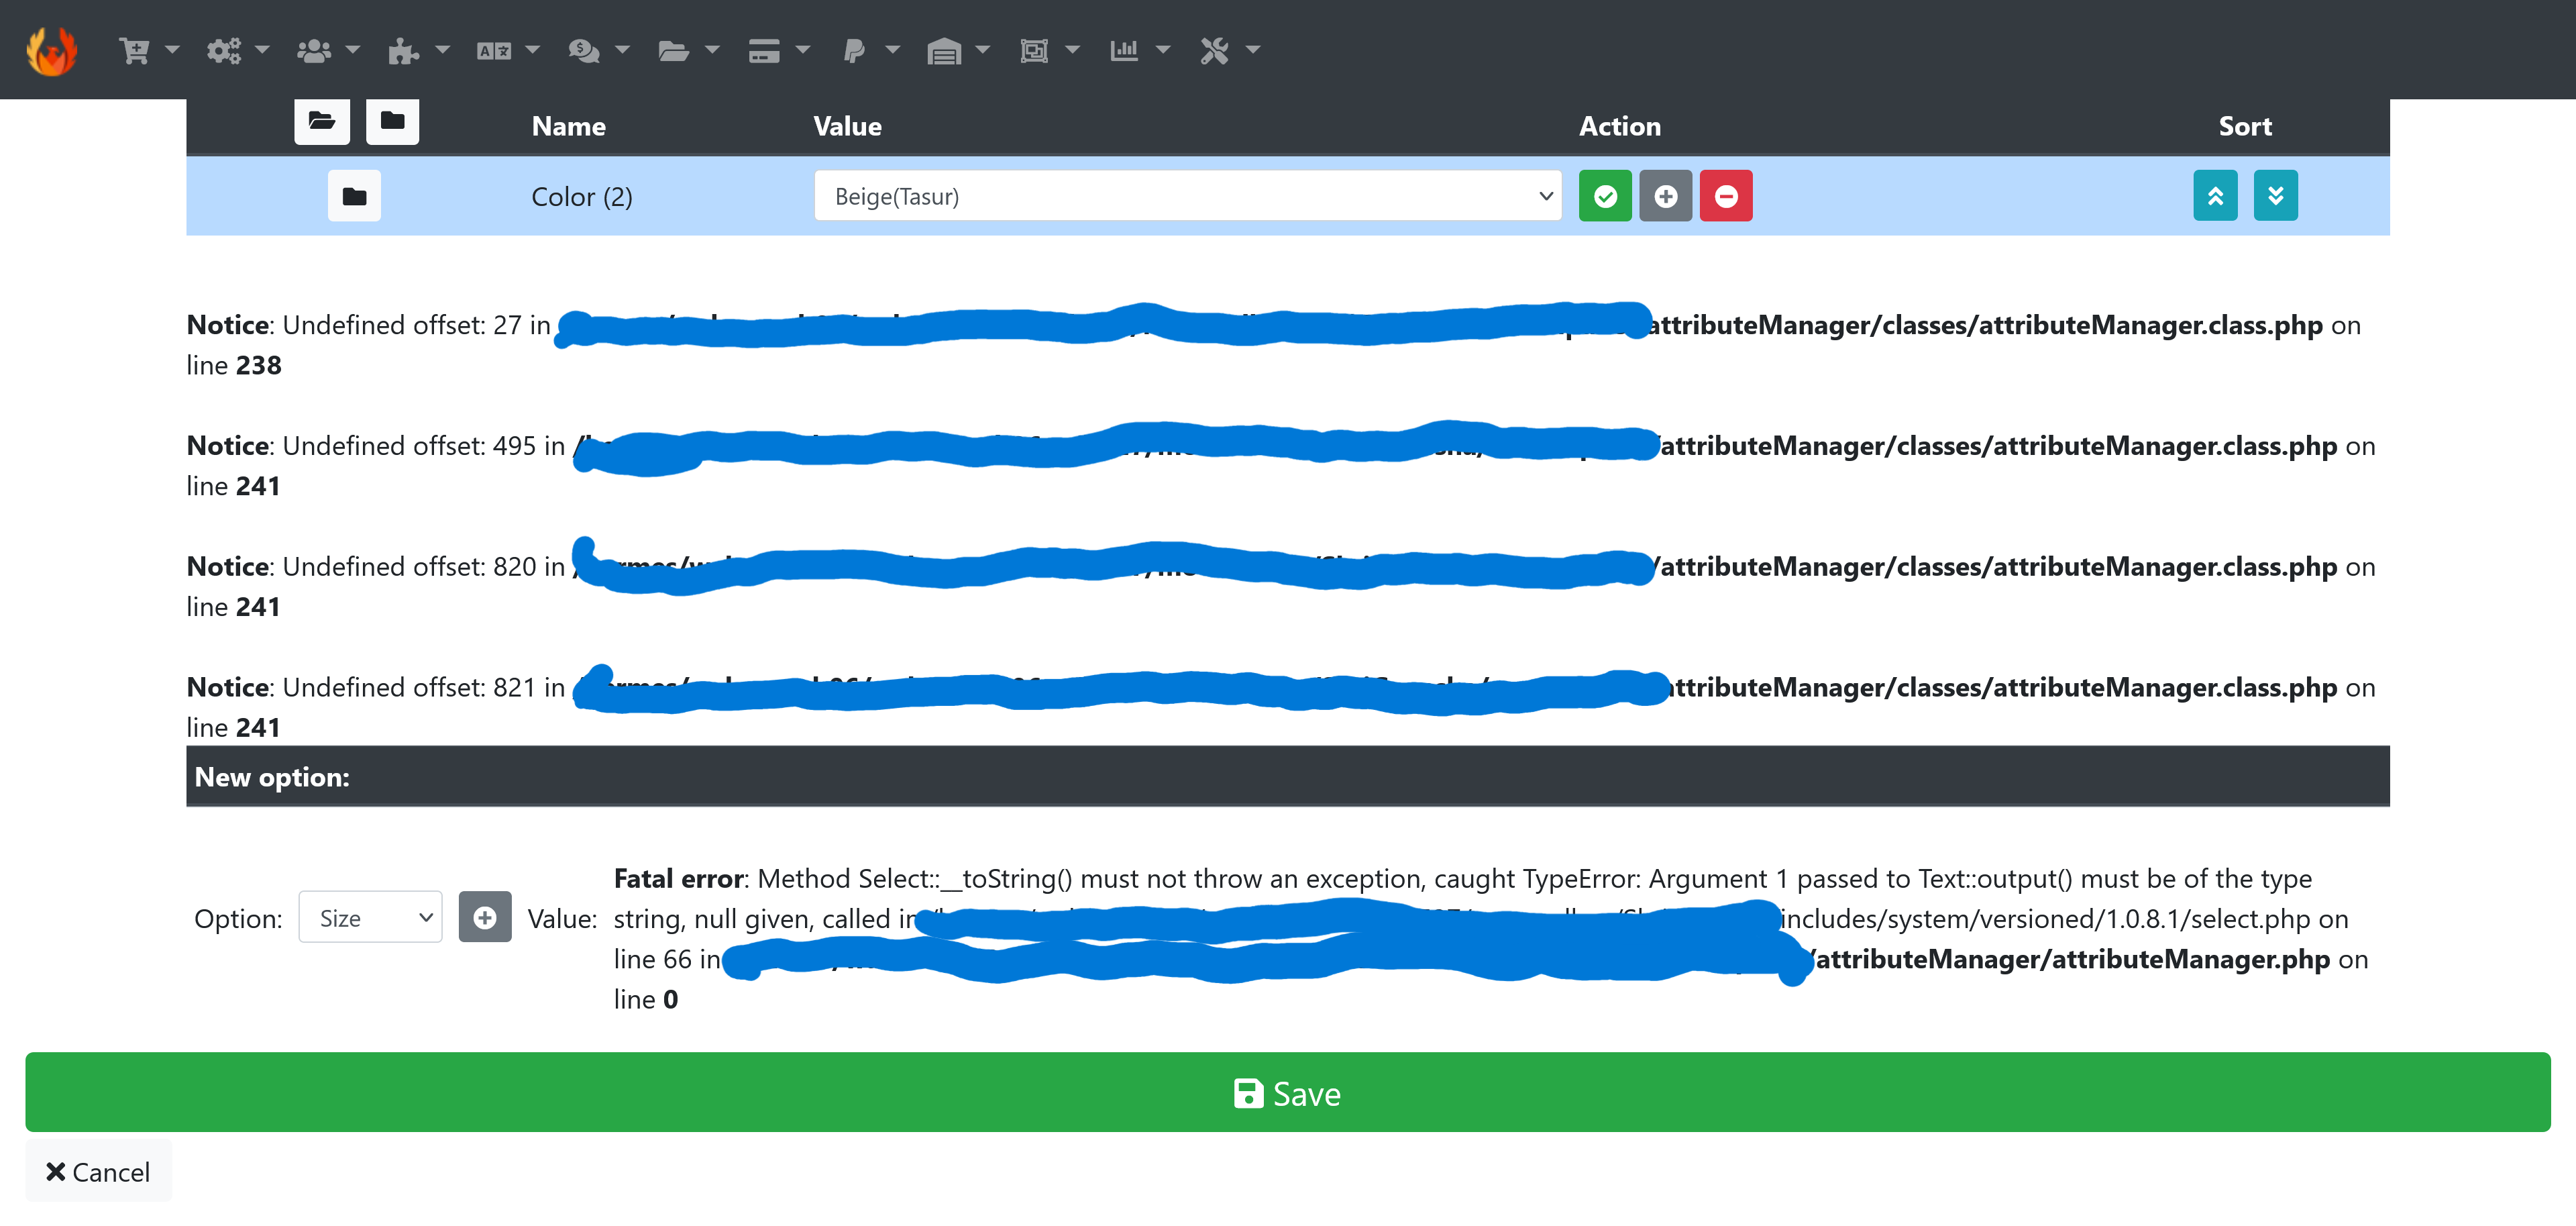Collapse all via closed-folder header button
Screen dimensions: 2576x1226
[x=392, y=122]
